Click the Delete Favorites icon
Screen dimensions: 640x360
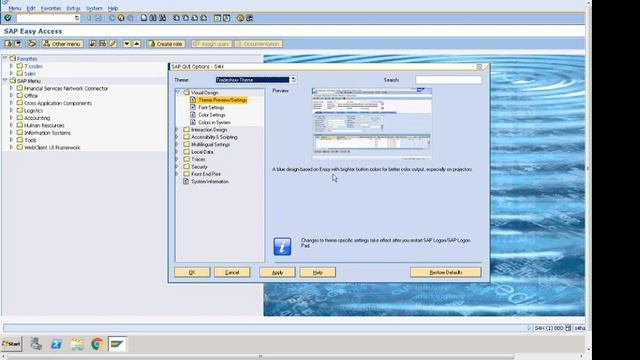tap(103, 44)
